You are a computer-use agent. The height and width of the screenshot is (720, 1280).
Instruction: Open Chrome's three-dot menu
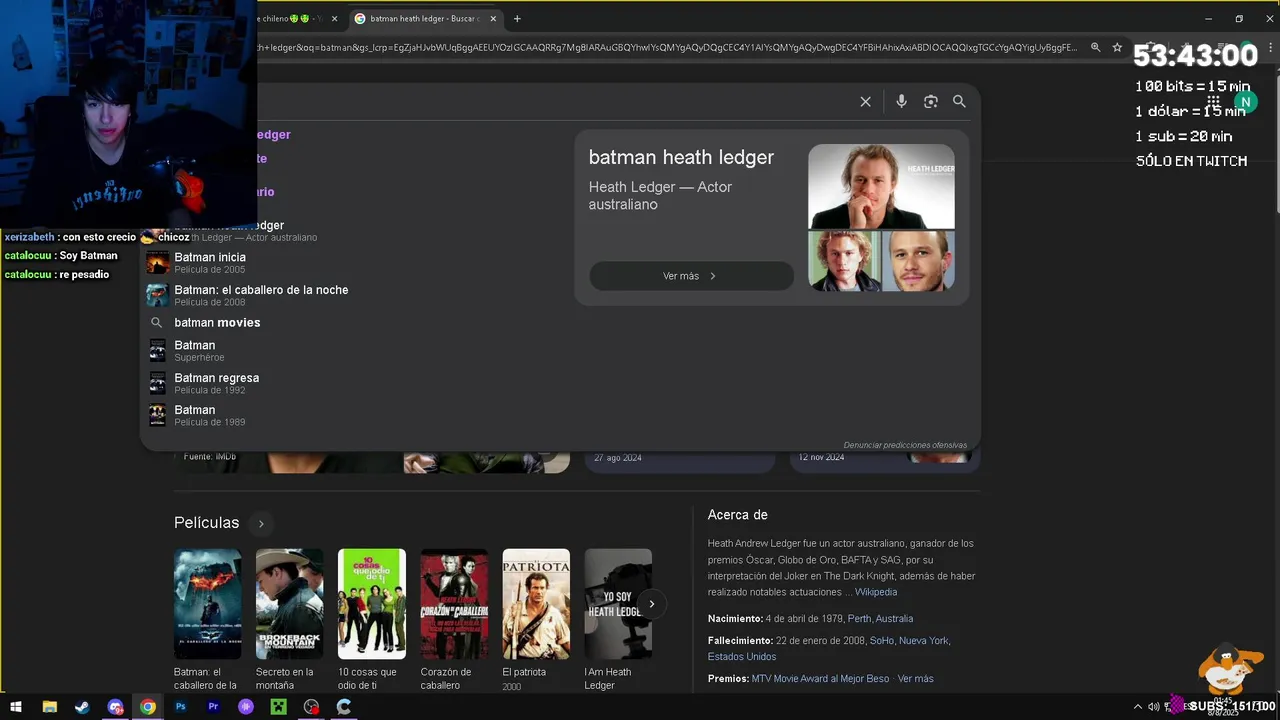coord(1270,47)
